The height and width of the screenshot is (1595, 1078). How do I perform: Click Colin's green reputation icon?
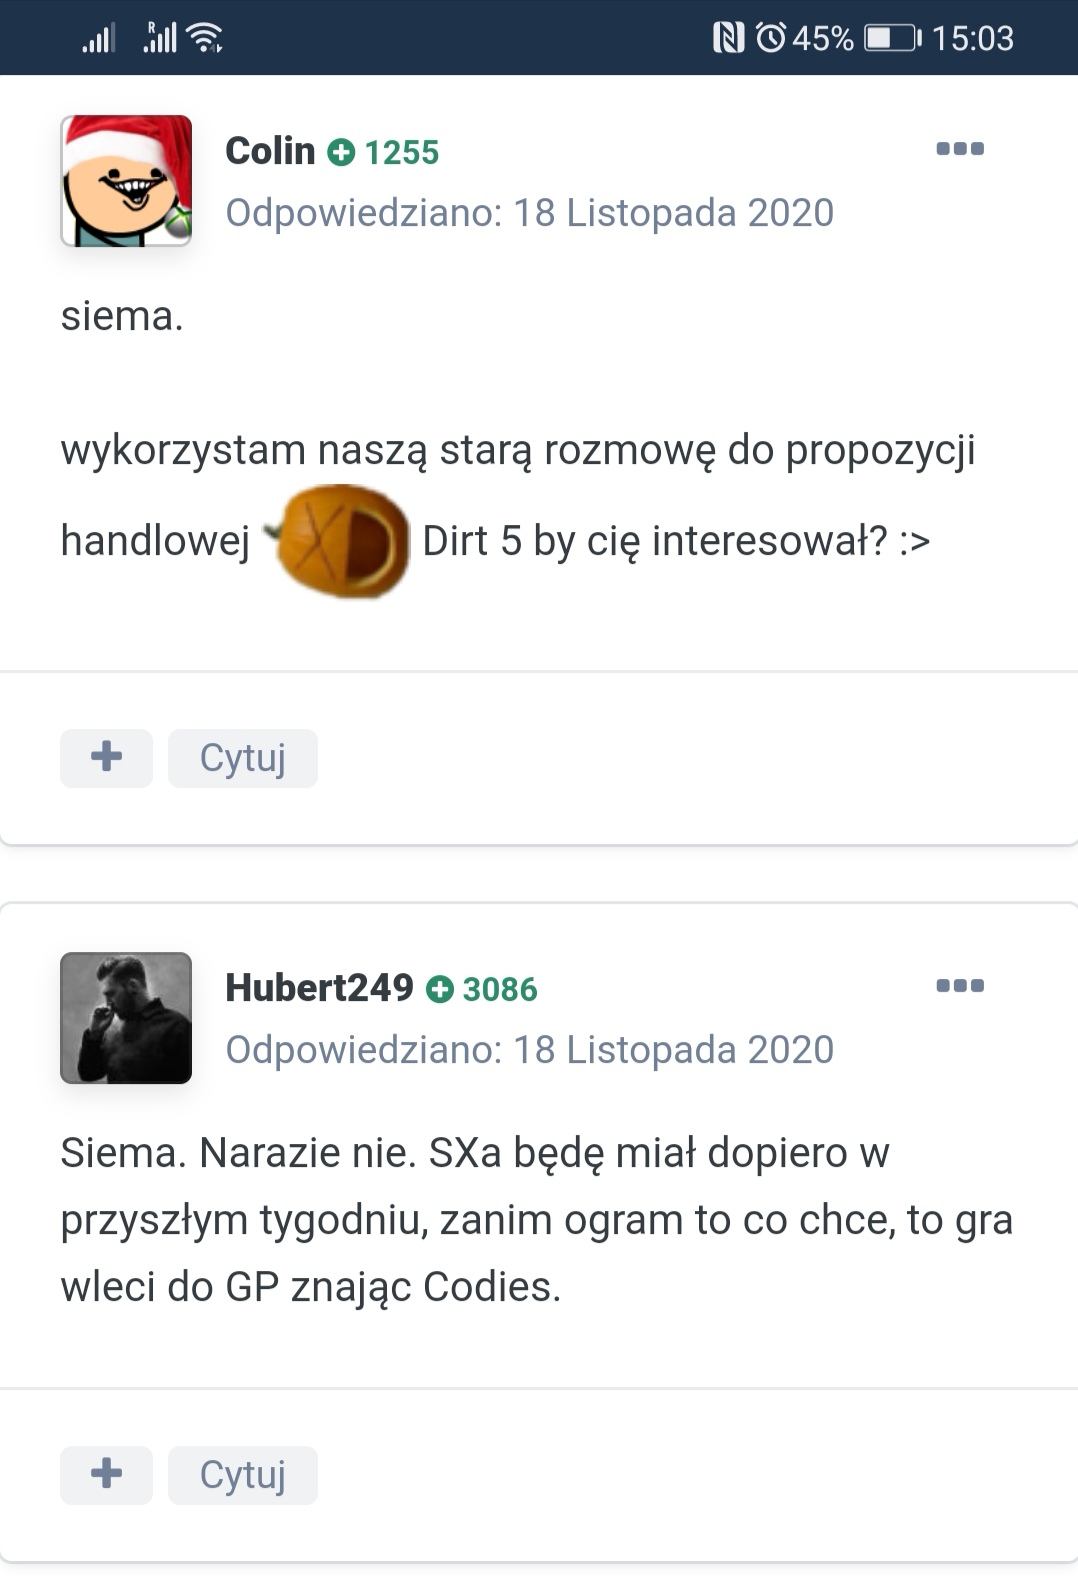pos(342,153)
